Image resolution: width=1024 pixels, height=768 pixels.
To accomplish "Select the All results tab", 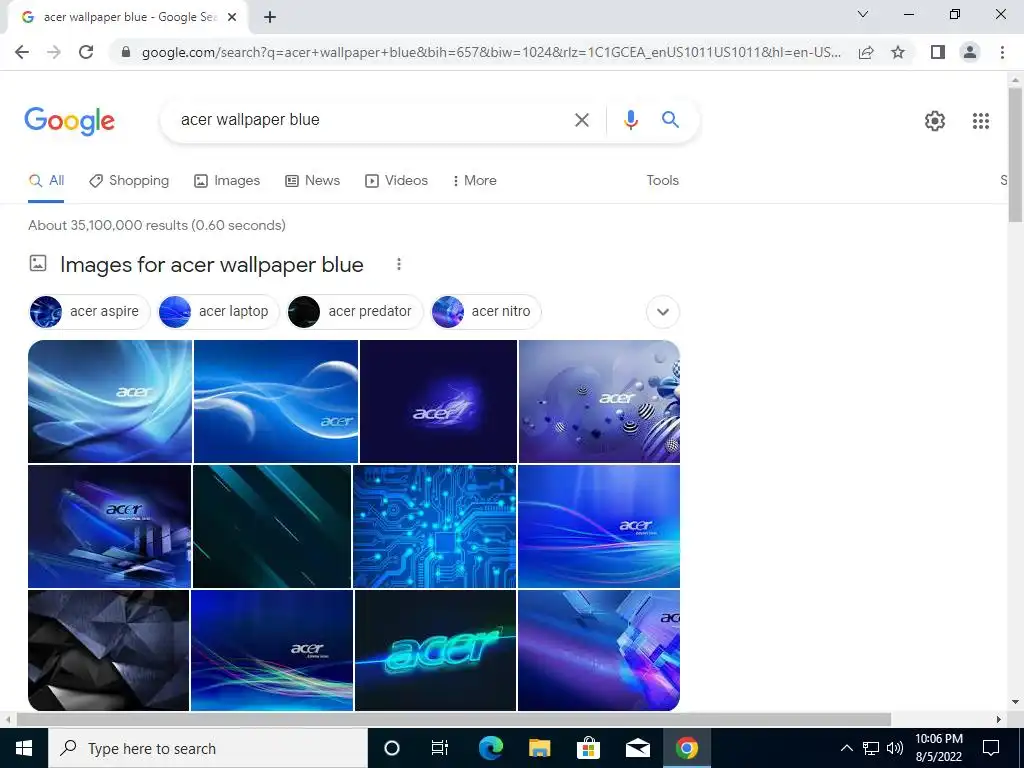I will click(x=46, y=181).
